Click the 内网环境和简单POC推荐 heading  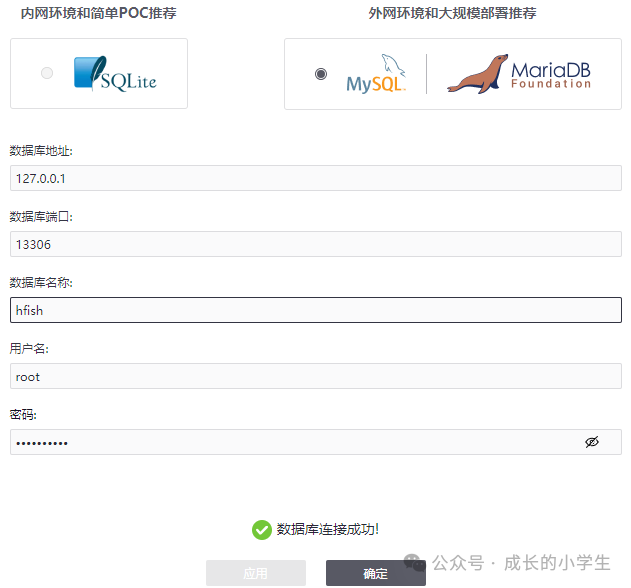point(99,13)
